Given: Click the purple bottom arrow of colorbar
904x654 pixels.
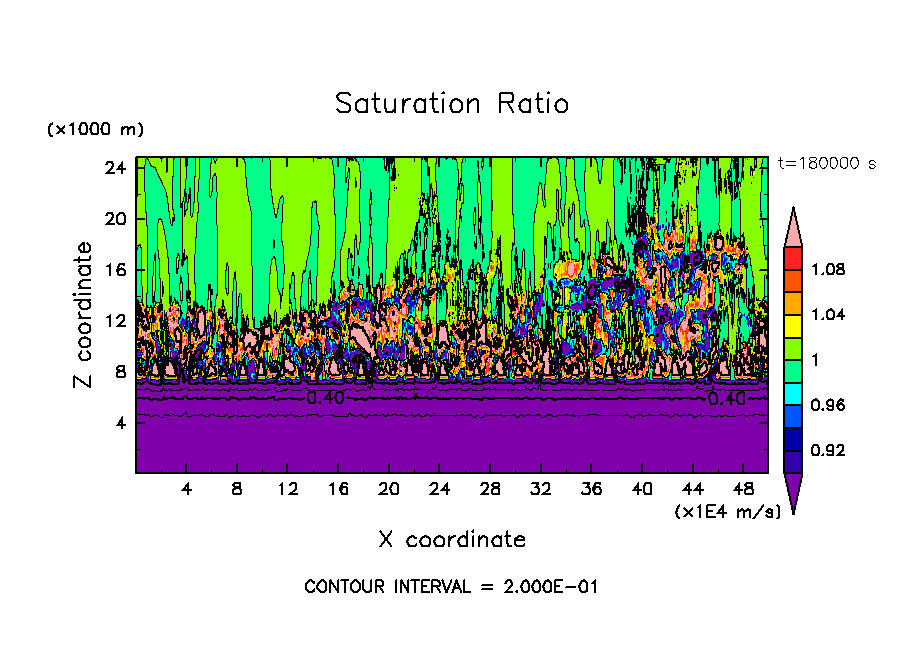Looking at the screenshot, I should click(x=792, y=489).
